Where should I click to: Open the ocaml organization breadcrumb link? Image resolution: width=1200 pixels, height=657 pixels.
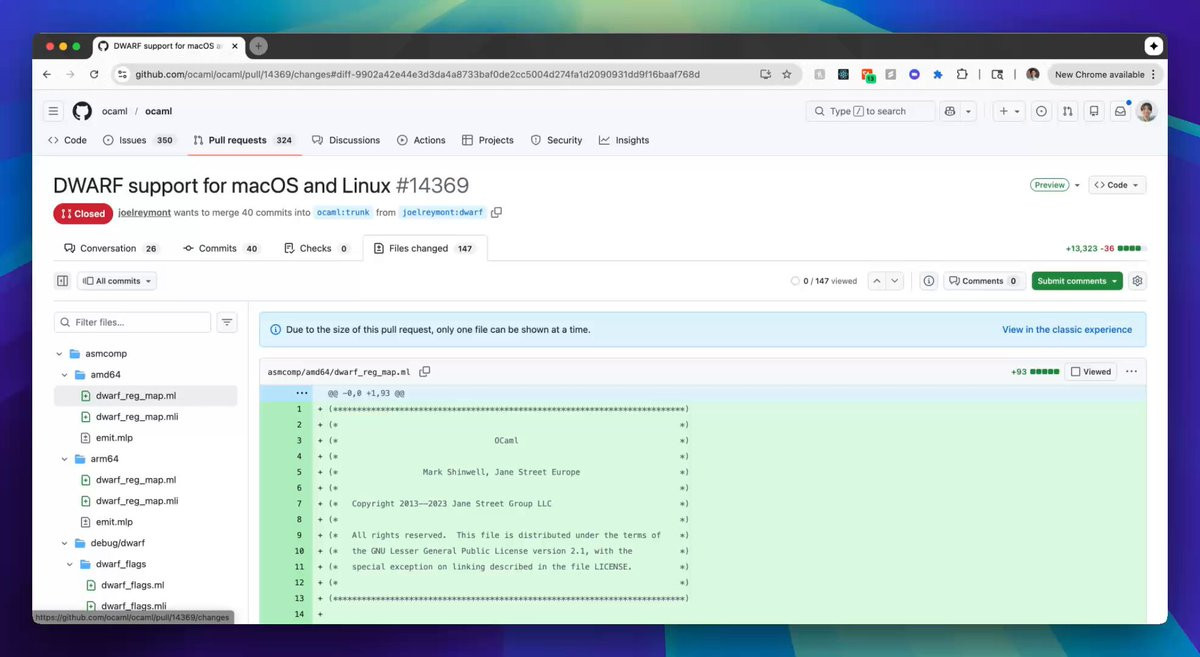click(114, 111)
